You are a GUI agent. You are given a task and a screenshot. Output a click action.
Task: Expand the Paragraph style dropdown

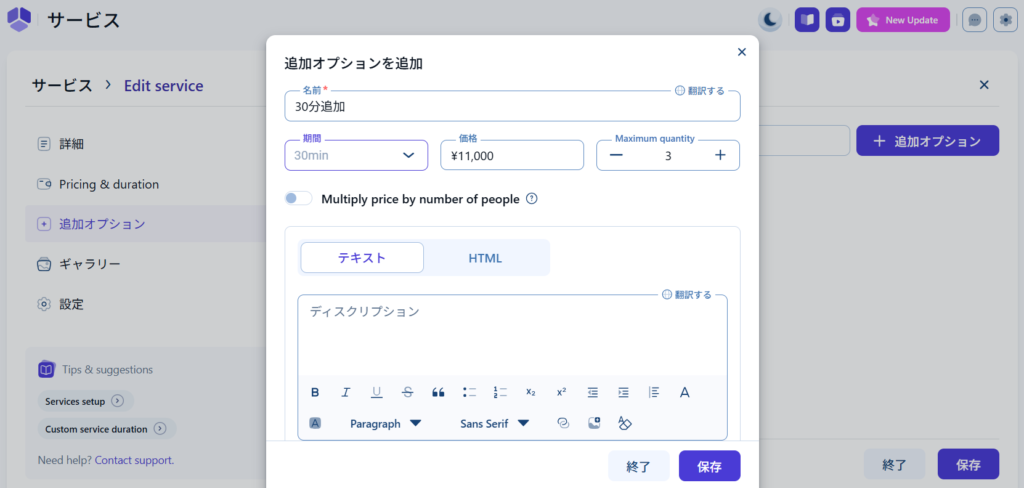coord(385,423)
